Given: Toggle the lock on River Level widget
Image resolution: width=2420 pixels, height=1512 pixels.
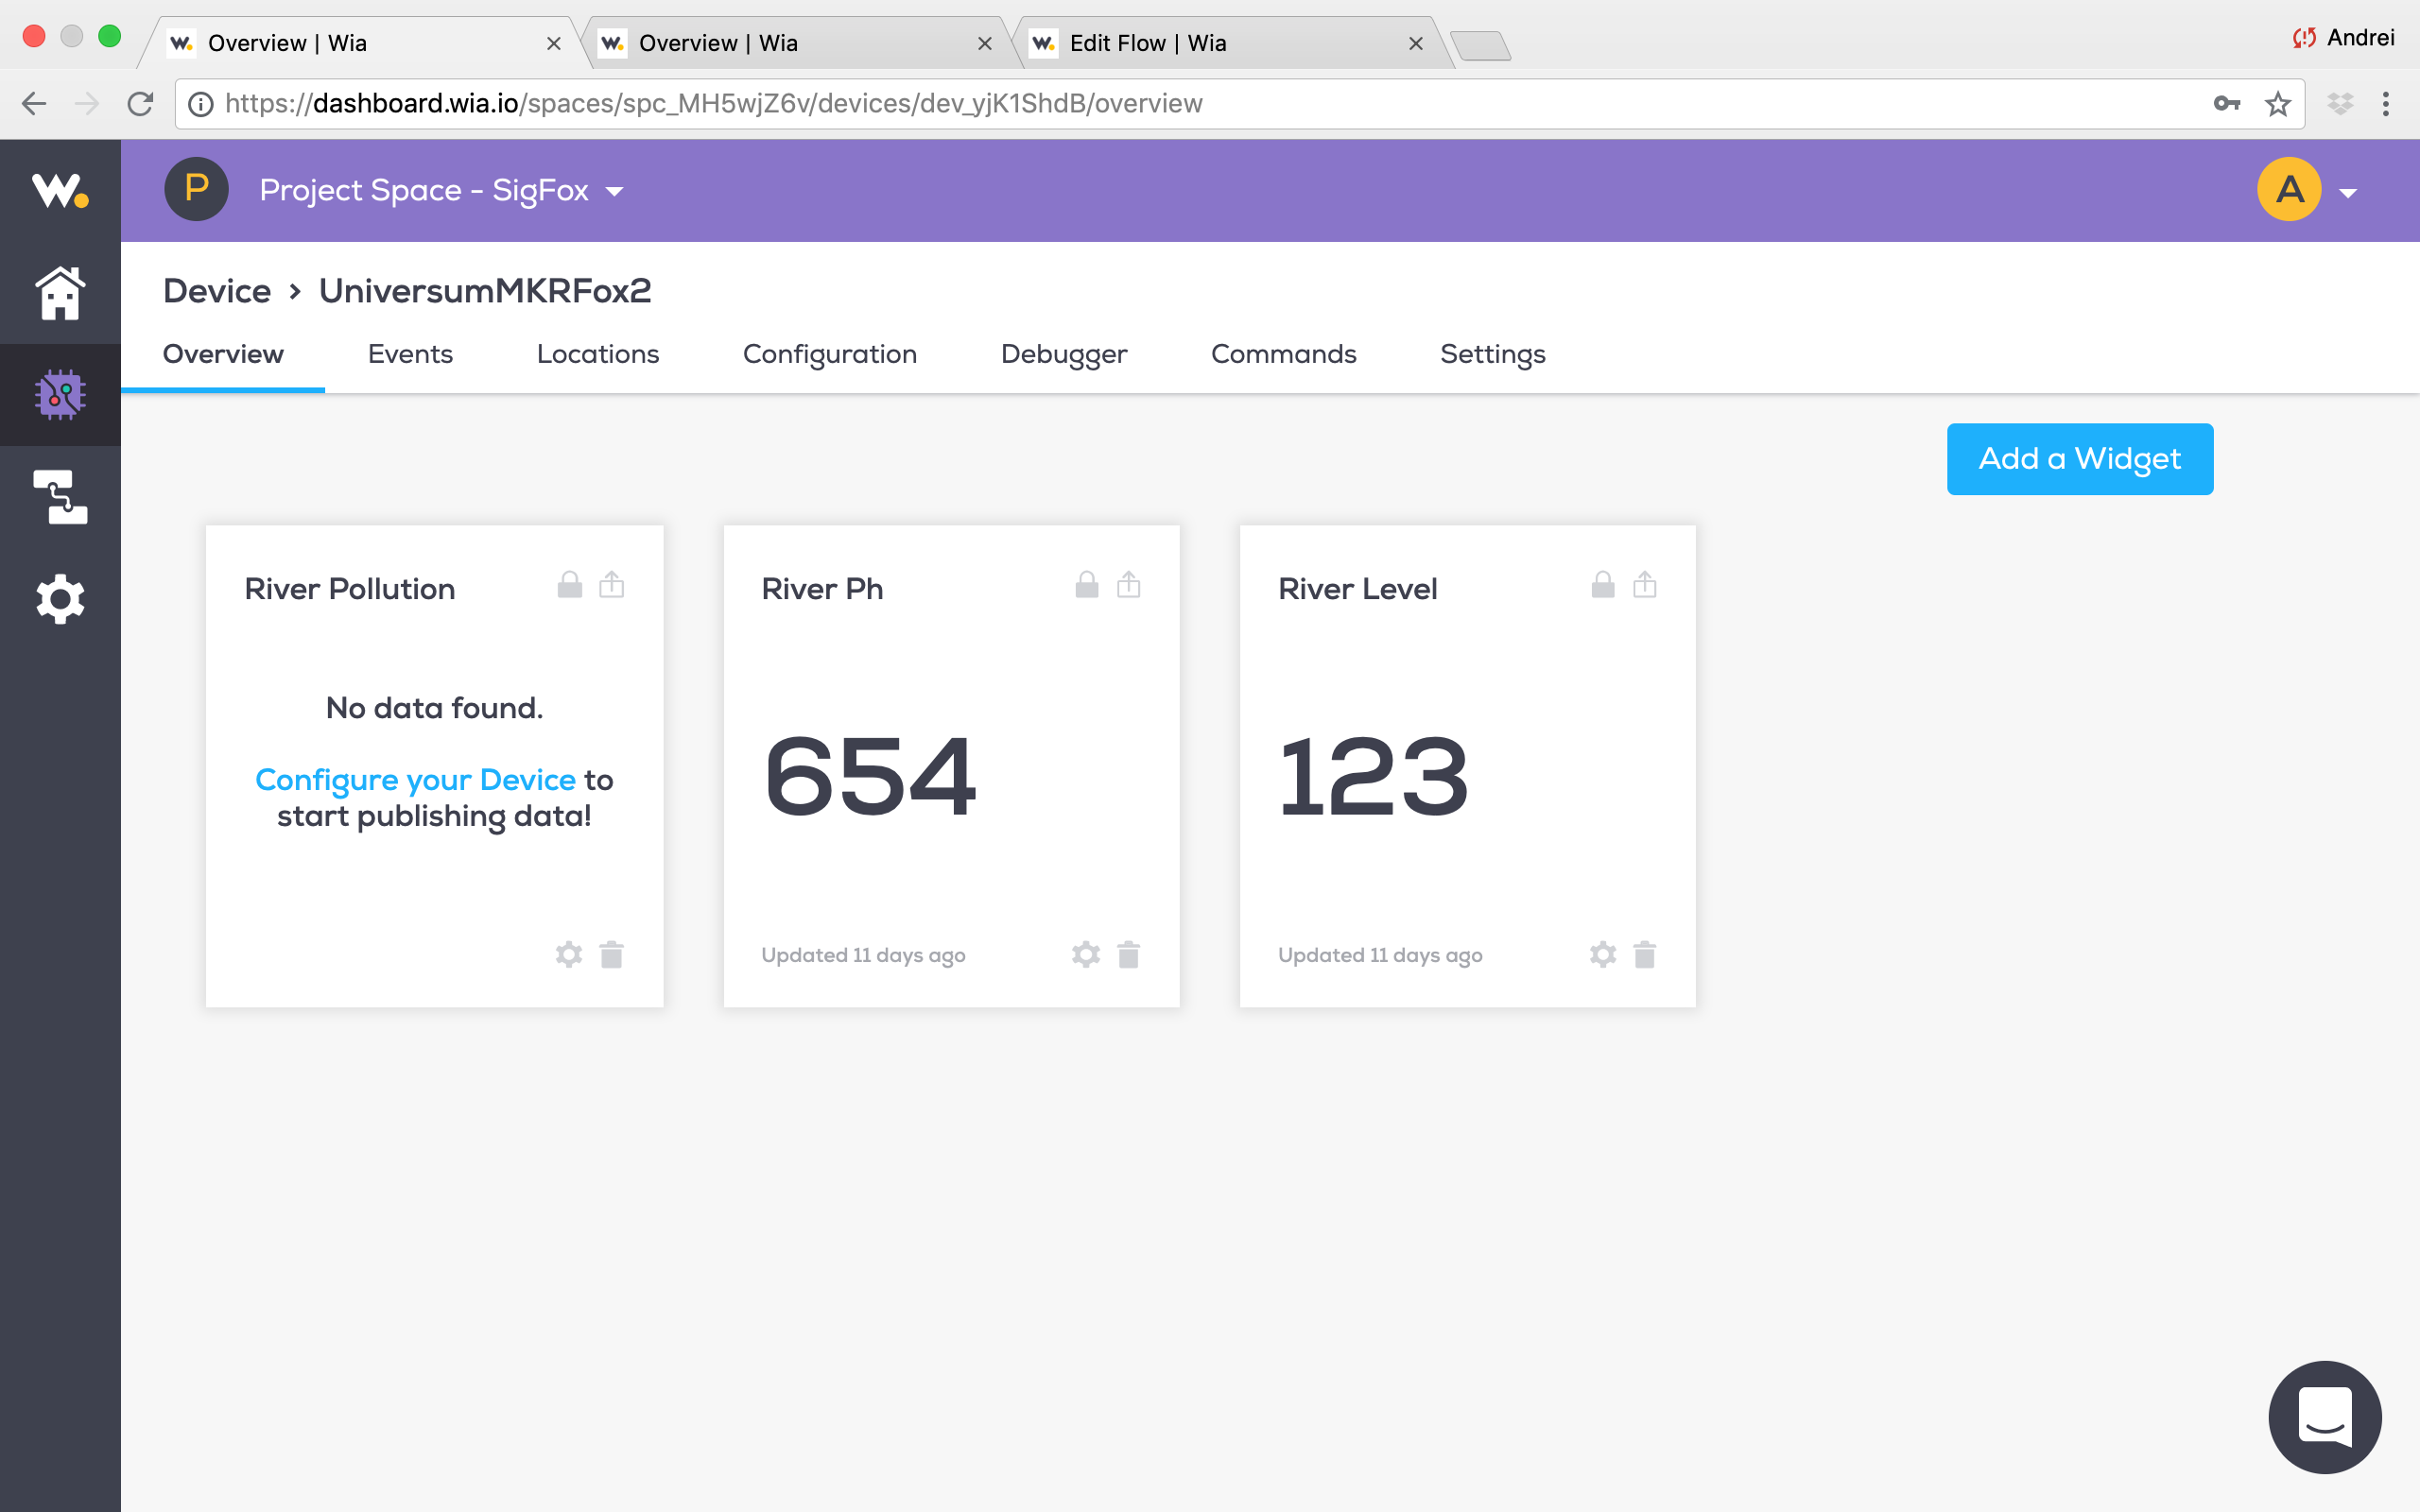Looking at the screenshot, I should pos(1603,585).
